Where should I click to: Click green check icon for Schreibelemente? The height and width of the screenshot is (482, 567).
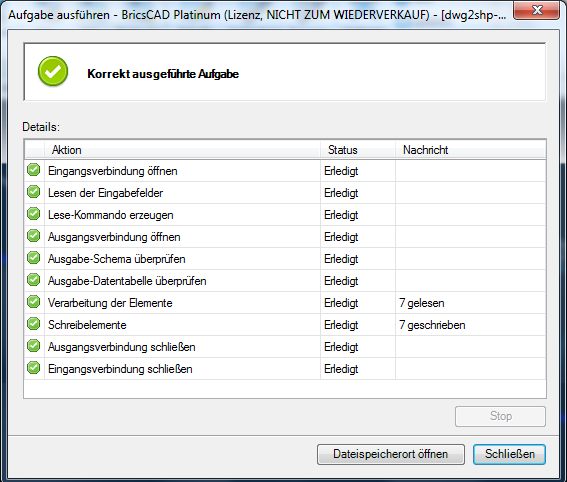point(34,324)
